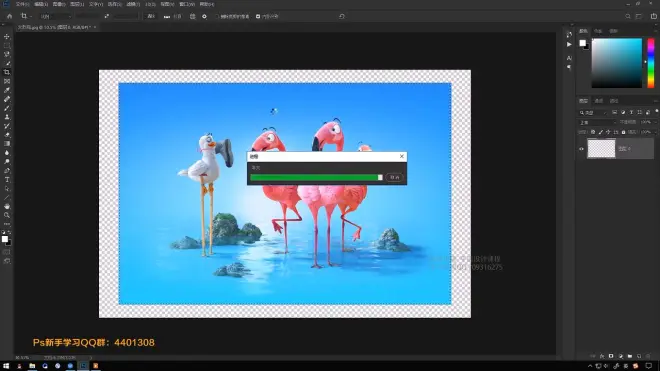Click the color picker gradient field
Screen dimensions: 660x371
click(617, 63)
